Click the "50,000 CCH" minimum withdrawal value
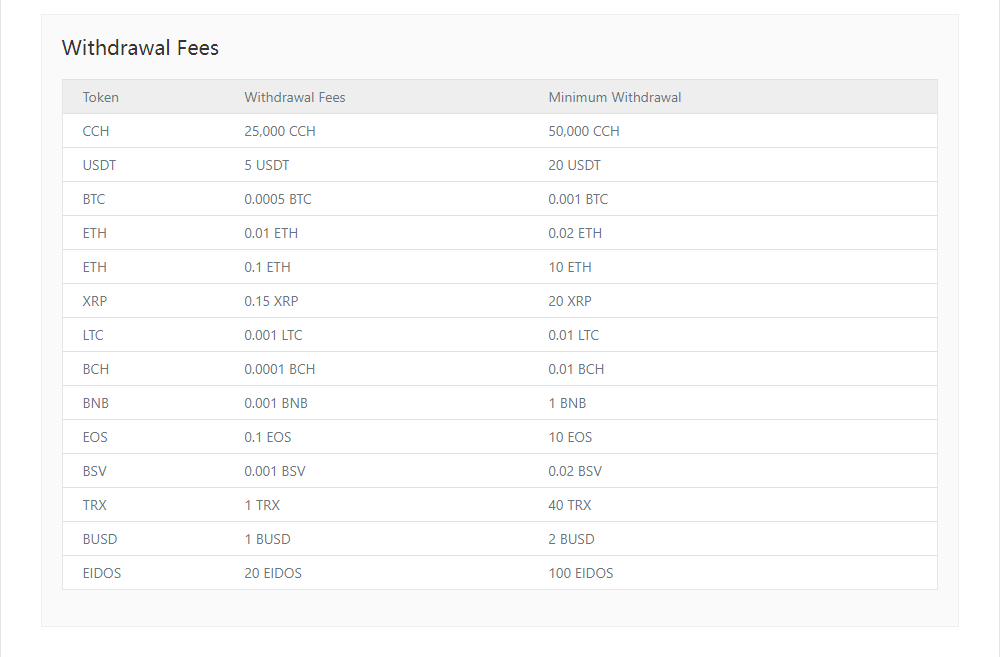 pyautogui.click(x=584, y=131)
